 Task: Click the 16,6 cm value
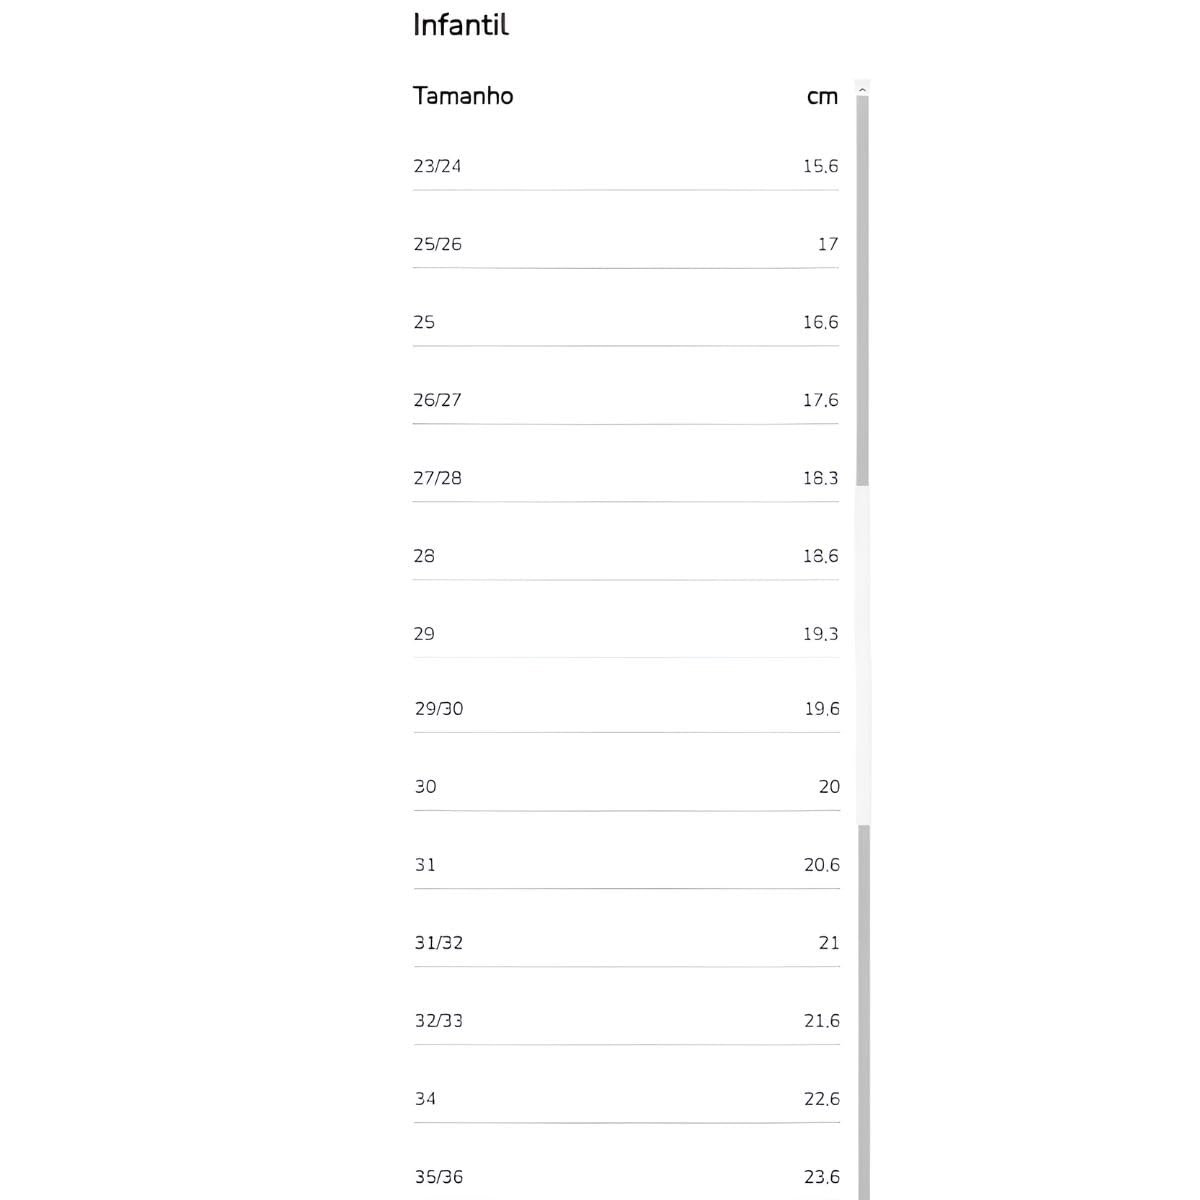point(820,322)
